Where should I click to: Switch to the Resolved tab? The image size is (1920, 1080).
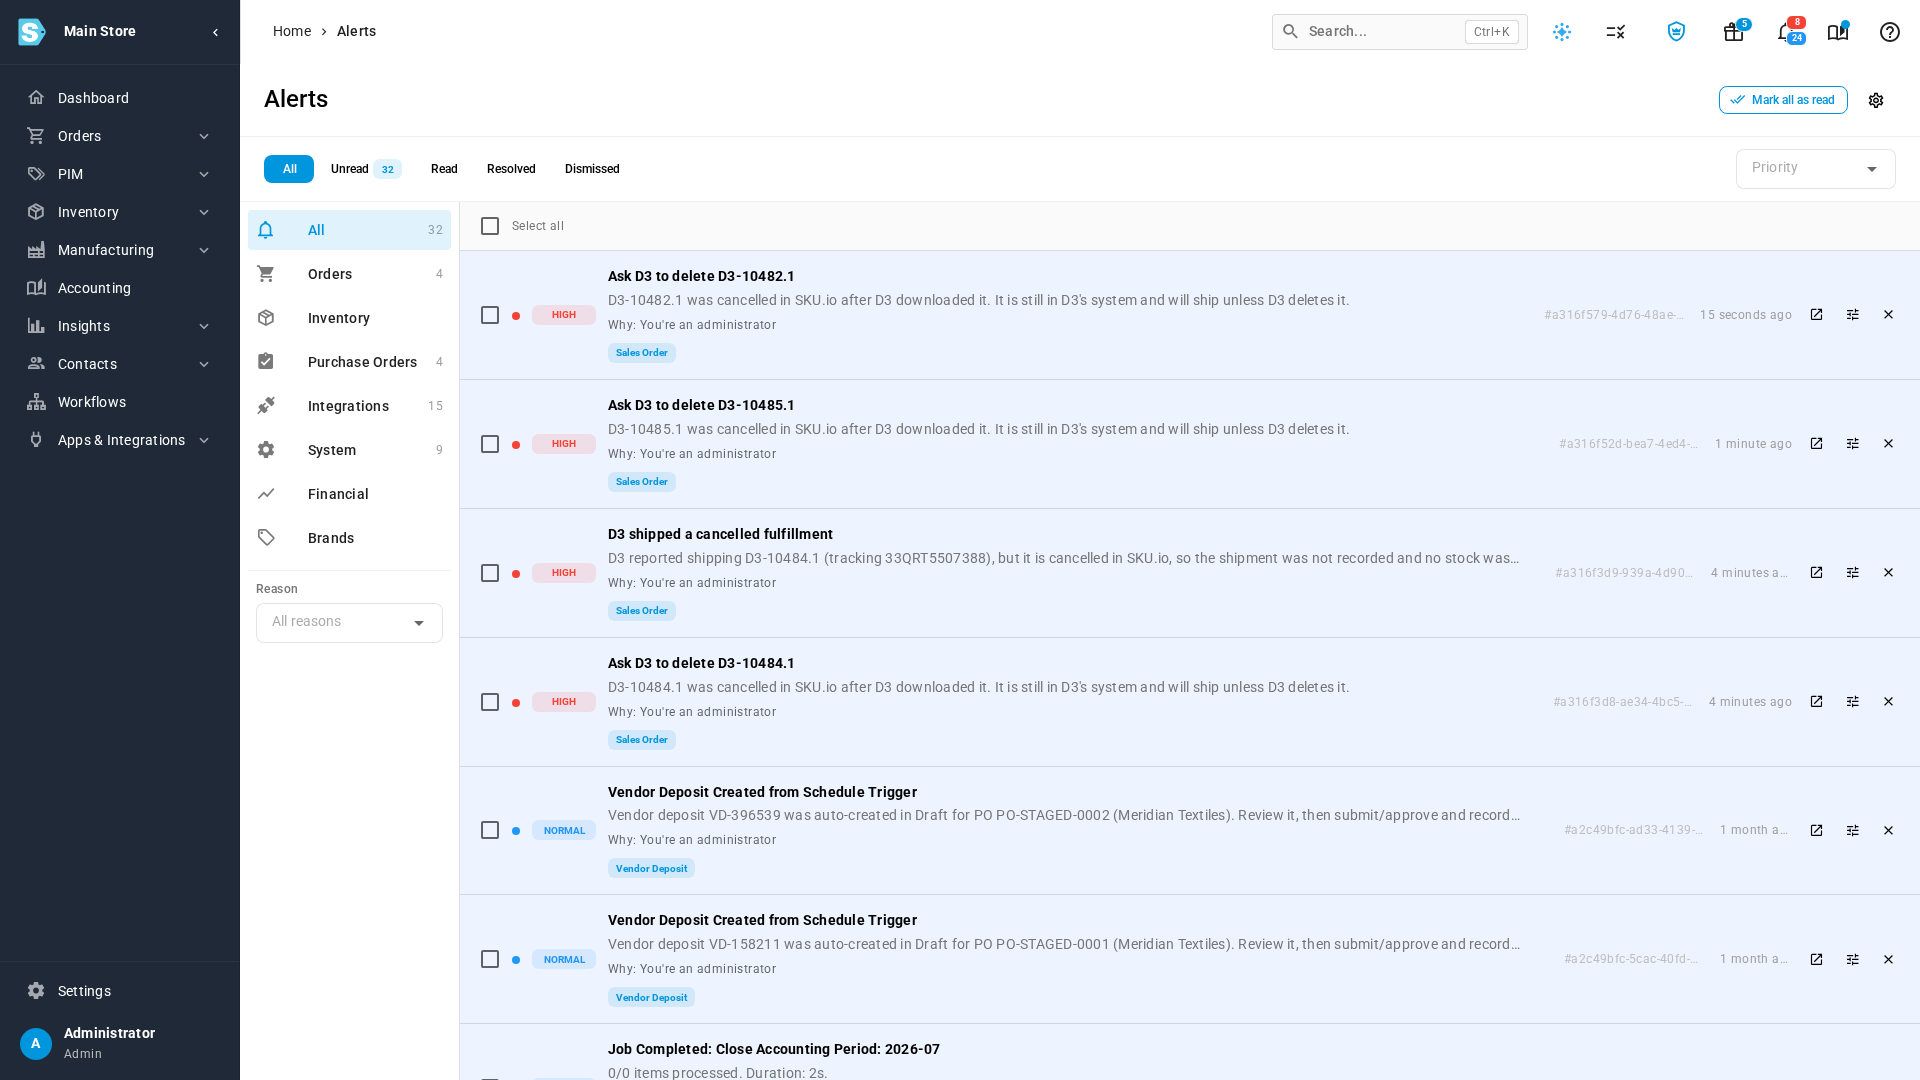pos(511,169)
